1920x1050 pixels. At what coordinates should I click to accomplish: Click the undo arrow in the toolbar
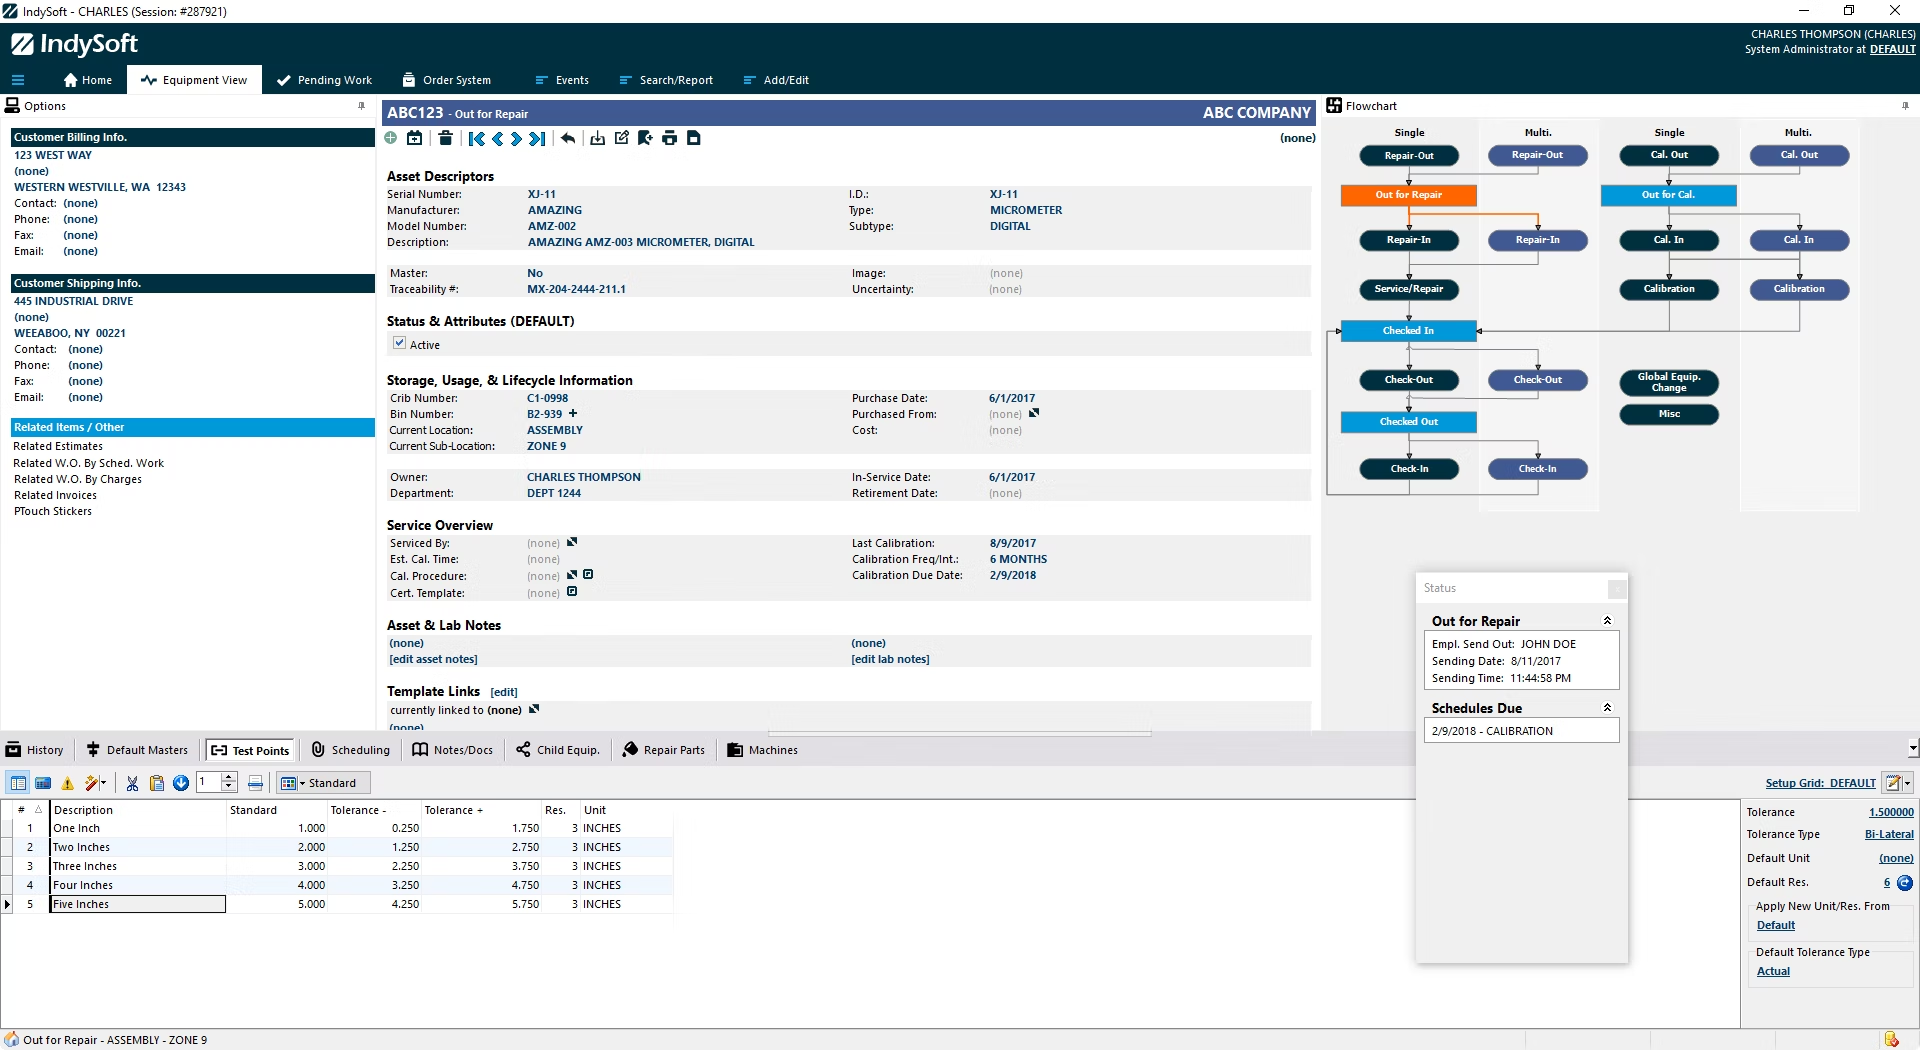pos(568,139)
